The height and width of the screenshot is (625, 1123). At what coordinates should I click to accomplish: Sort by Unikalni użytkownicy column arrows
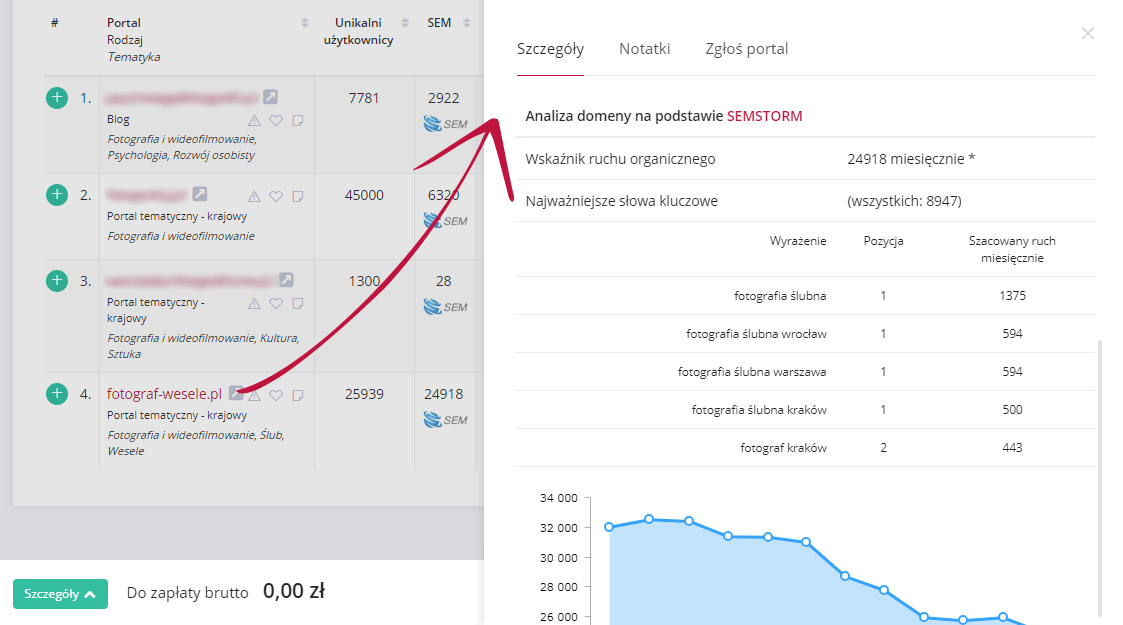coord(405,23)
